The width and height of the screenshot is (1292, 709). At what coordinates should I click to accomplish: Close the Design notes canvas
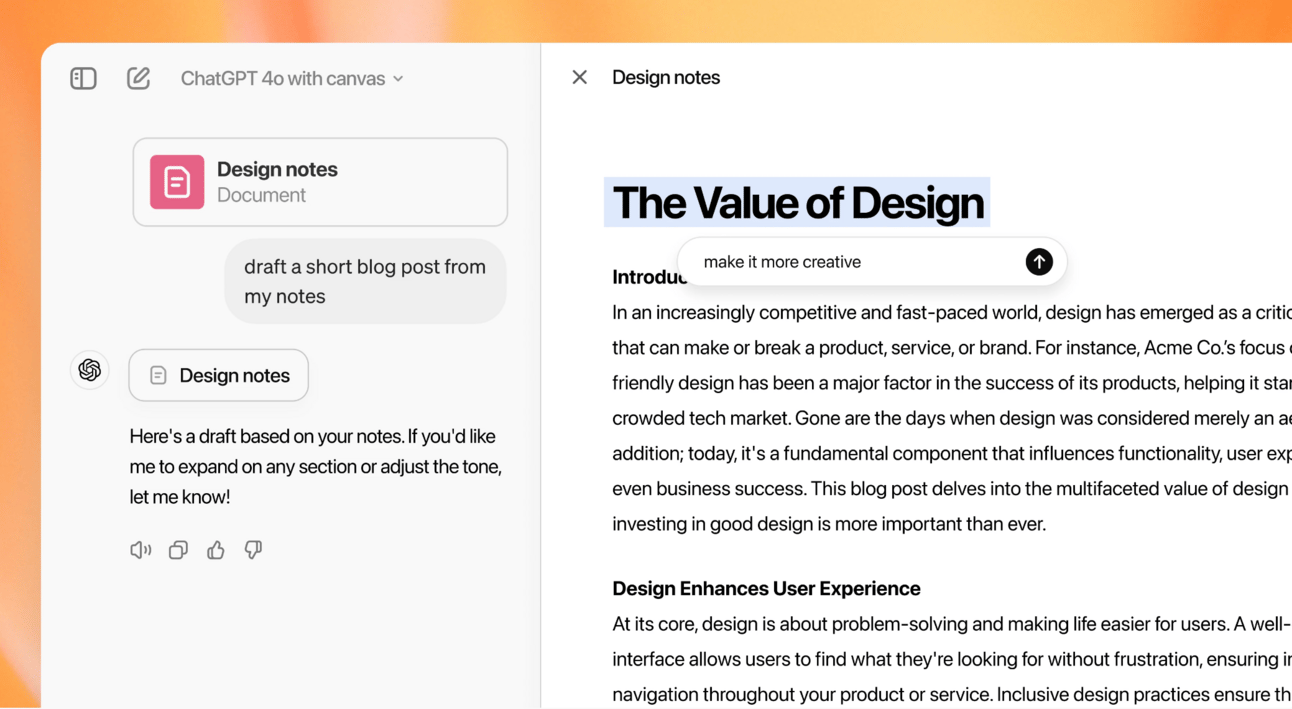[579, 77]
